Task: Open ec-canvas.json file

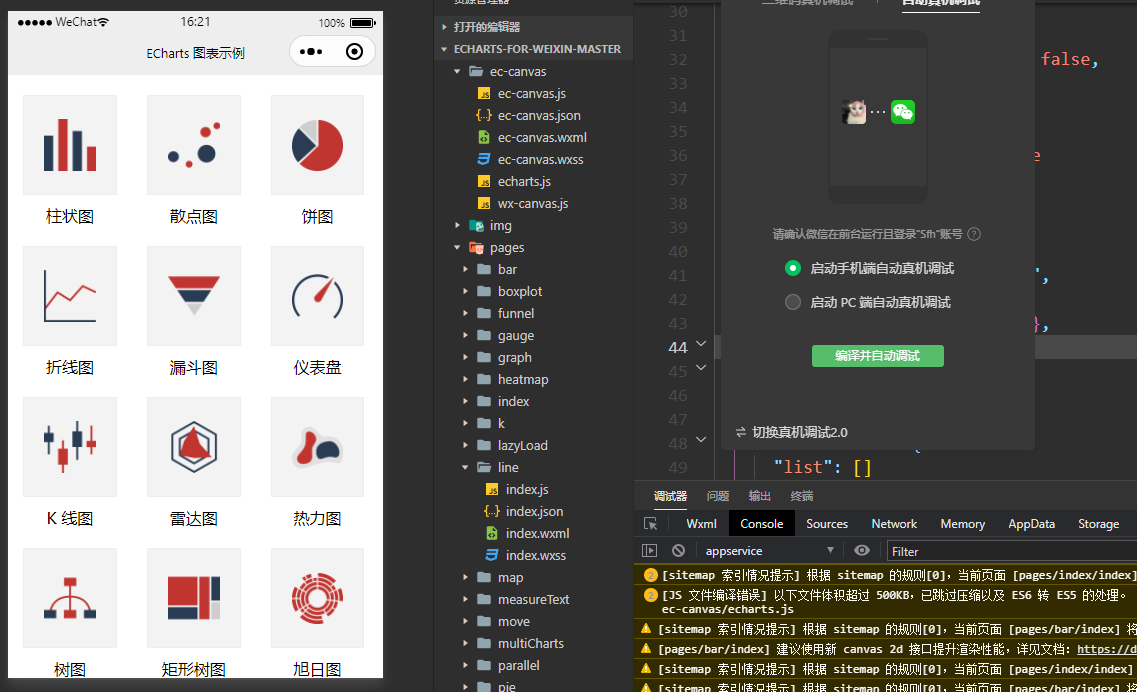Action: [539, 115]
